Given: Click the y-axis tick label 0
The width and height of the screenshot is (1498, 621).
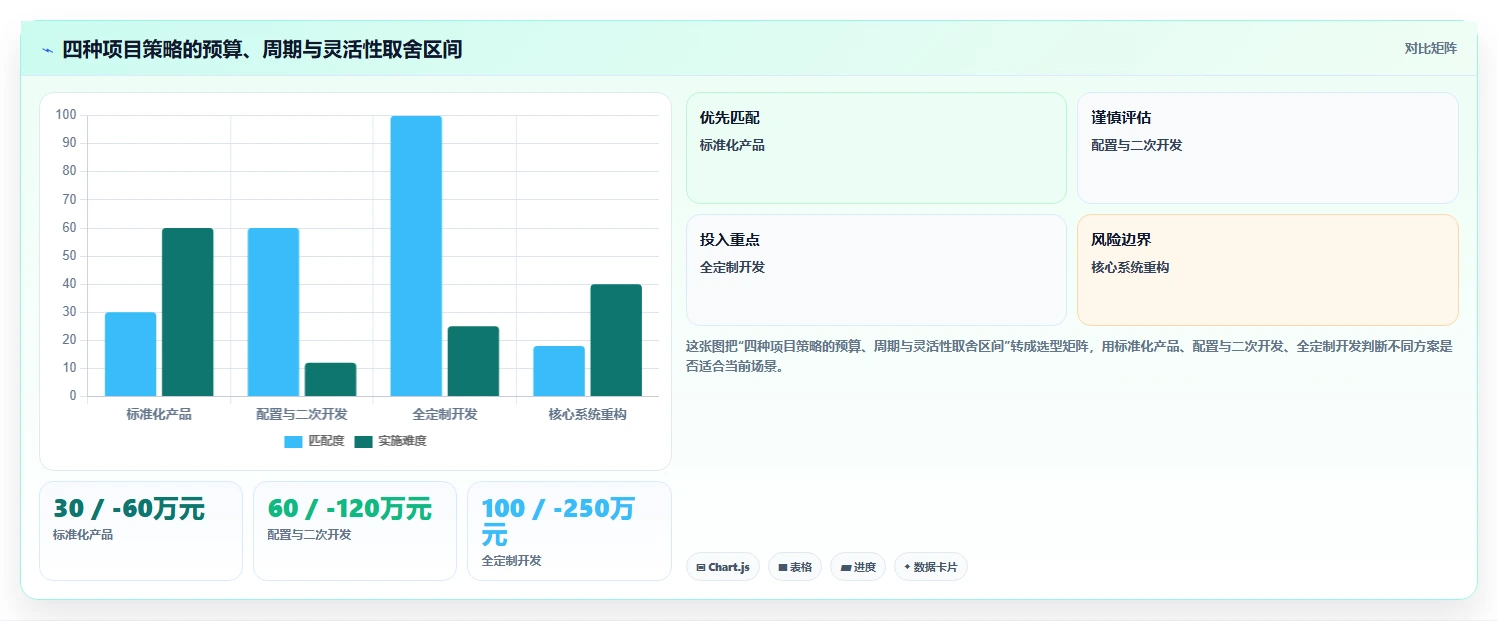Looking at the screenshot, I should point(73,396).
